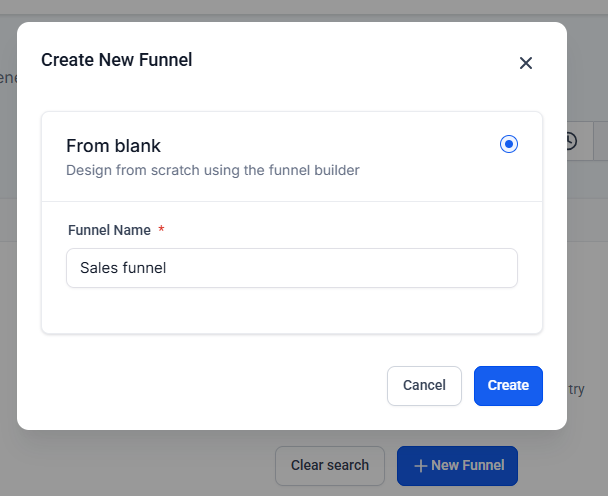The image size is (608, 496).
Task: Select the From blank radio button
Action: [509, 145]
